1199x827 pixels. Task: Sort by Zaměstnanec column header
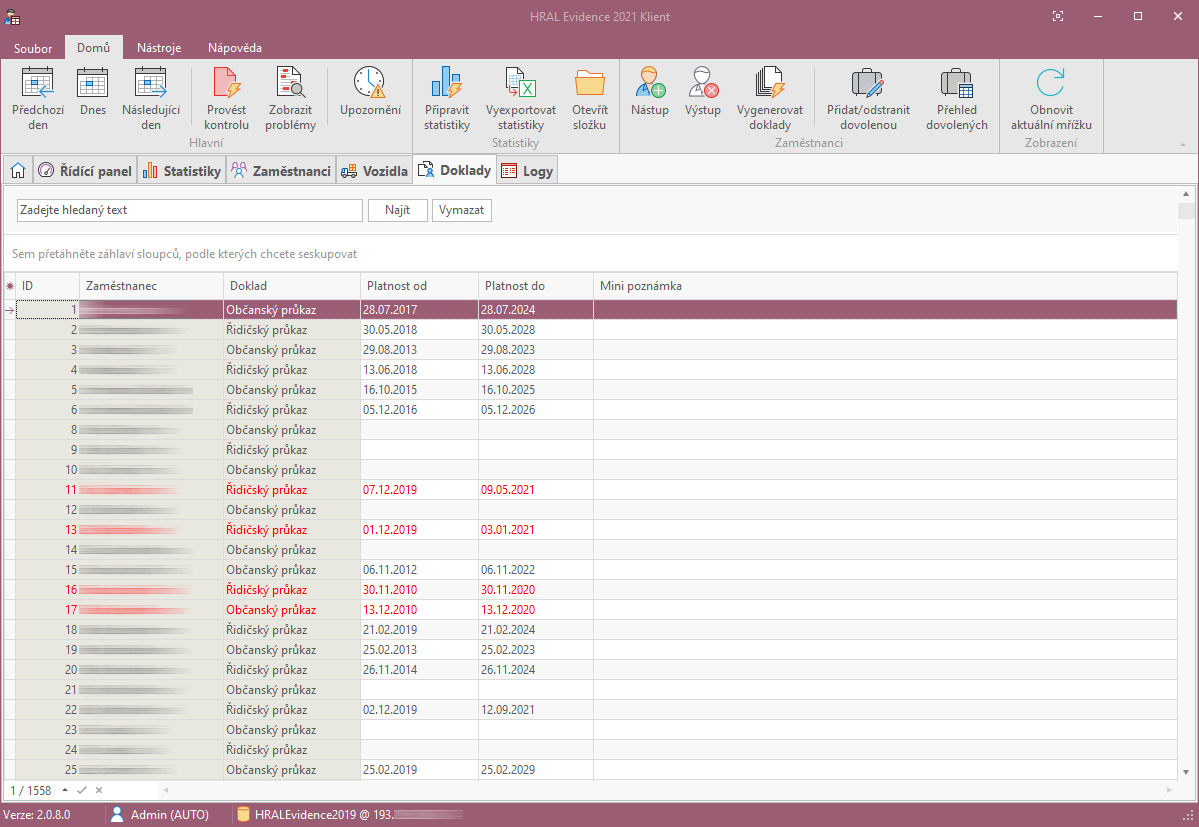click(x=151, y=286)
